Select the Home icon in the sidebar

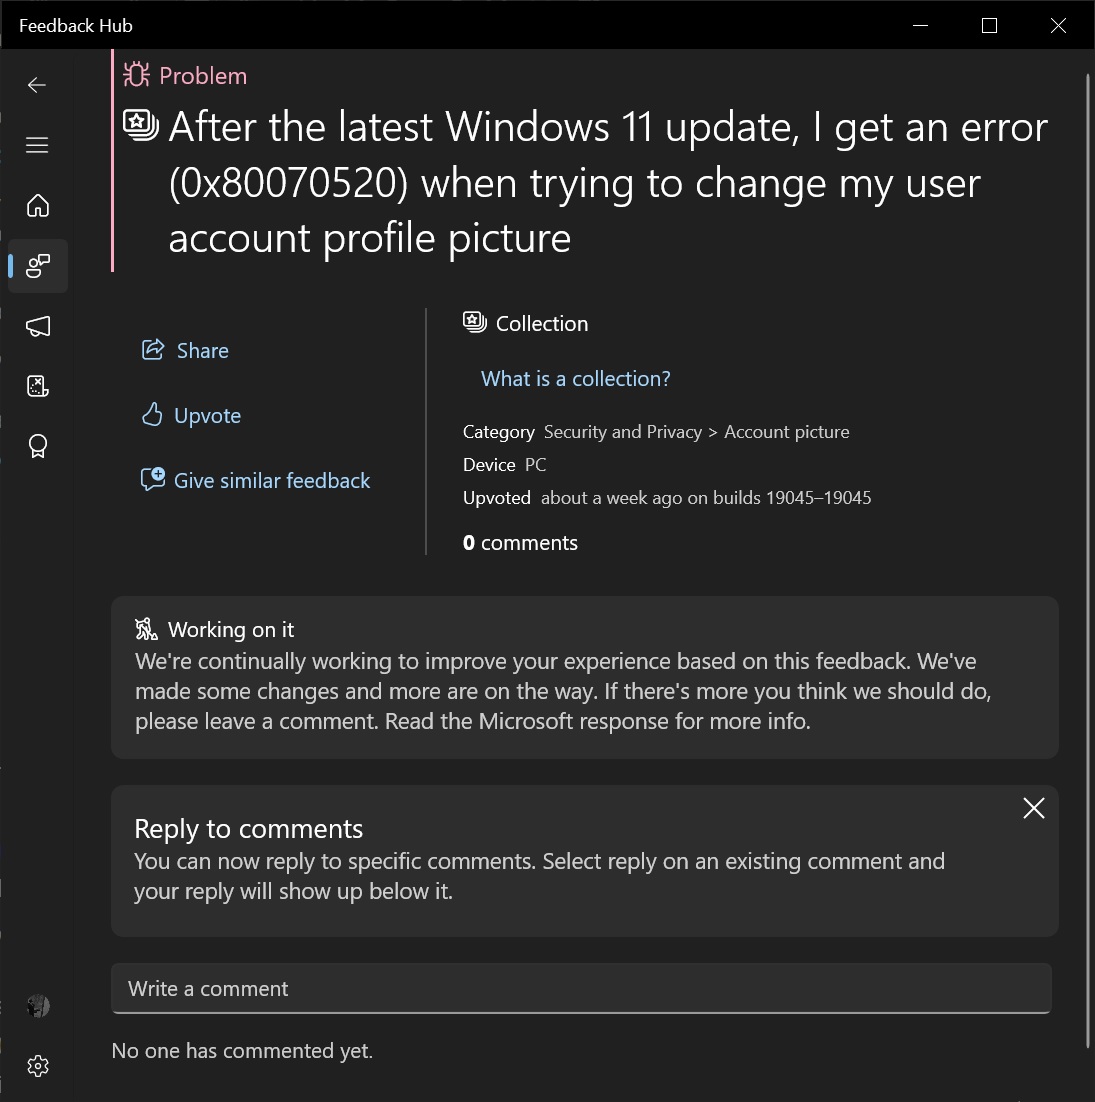coord(37,205)
